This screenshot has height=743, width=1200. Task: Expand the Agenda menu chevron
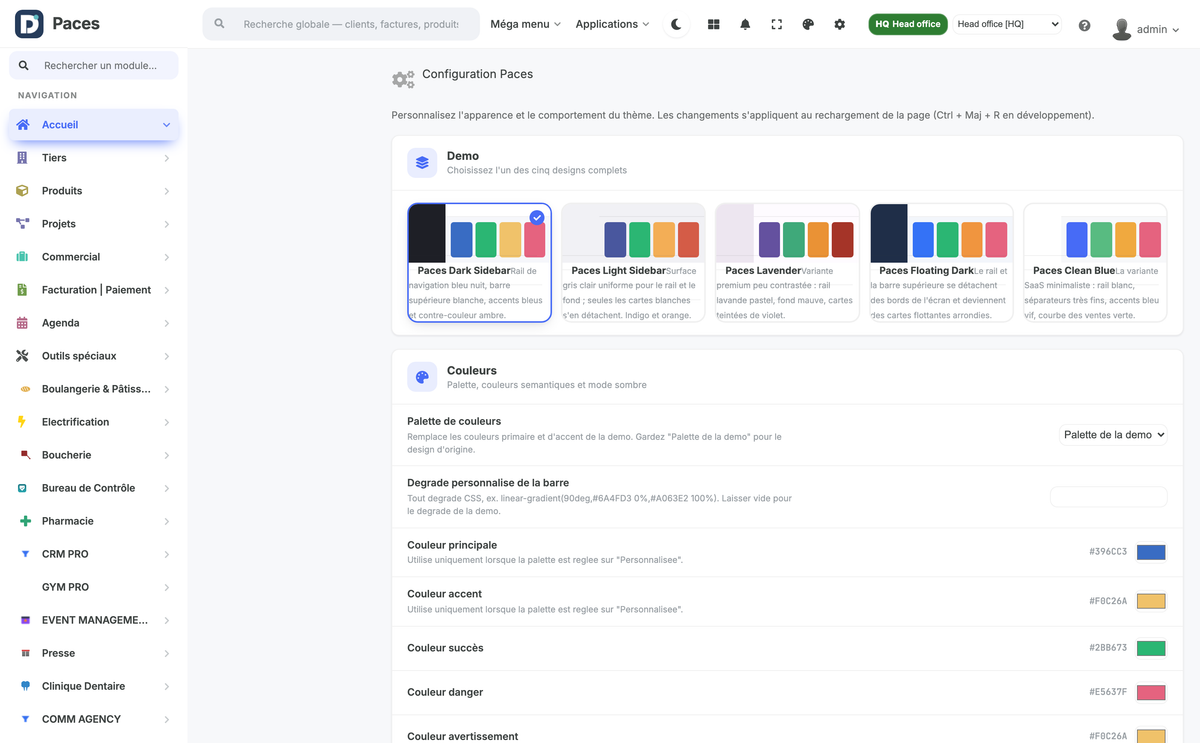[166, 323]
